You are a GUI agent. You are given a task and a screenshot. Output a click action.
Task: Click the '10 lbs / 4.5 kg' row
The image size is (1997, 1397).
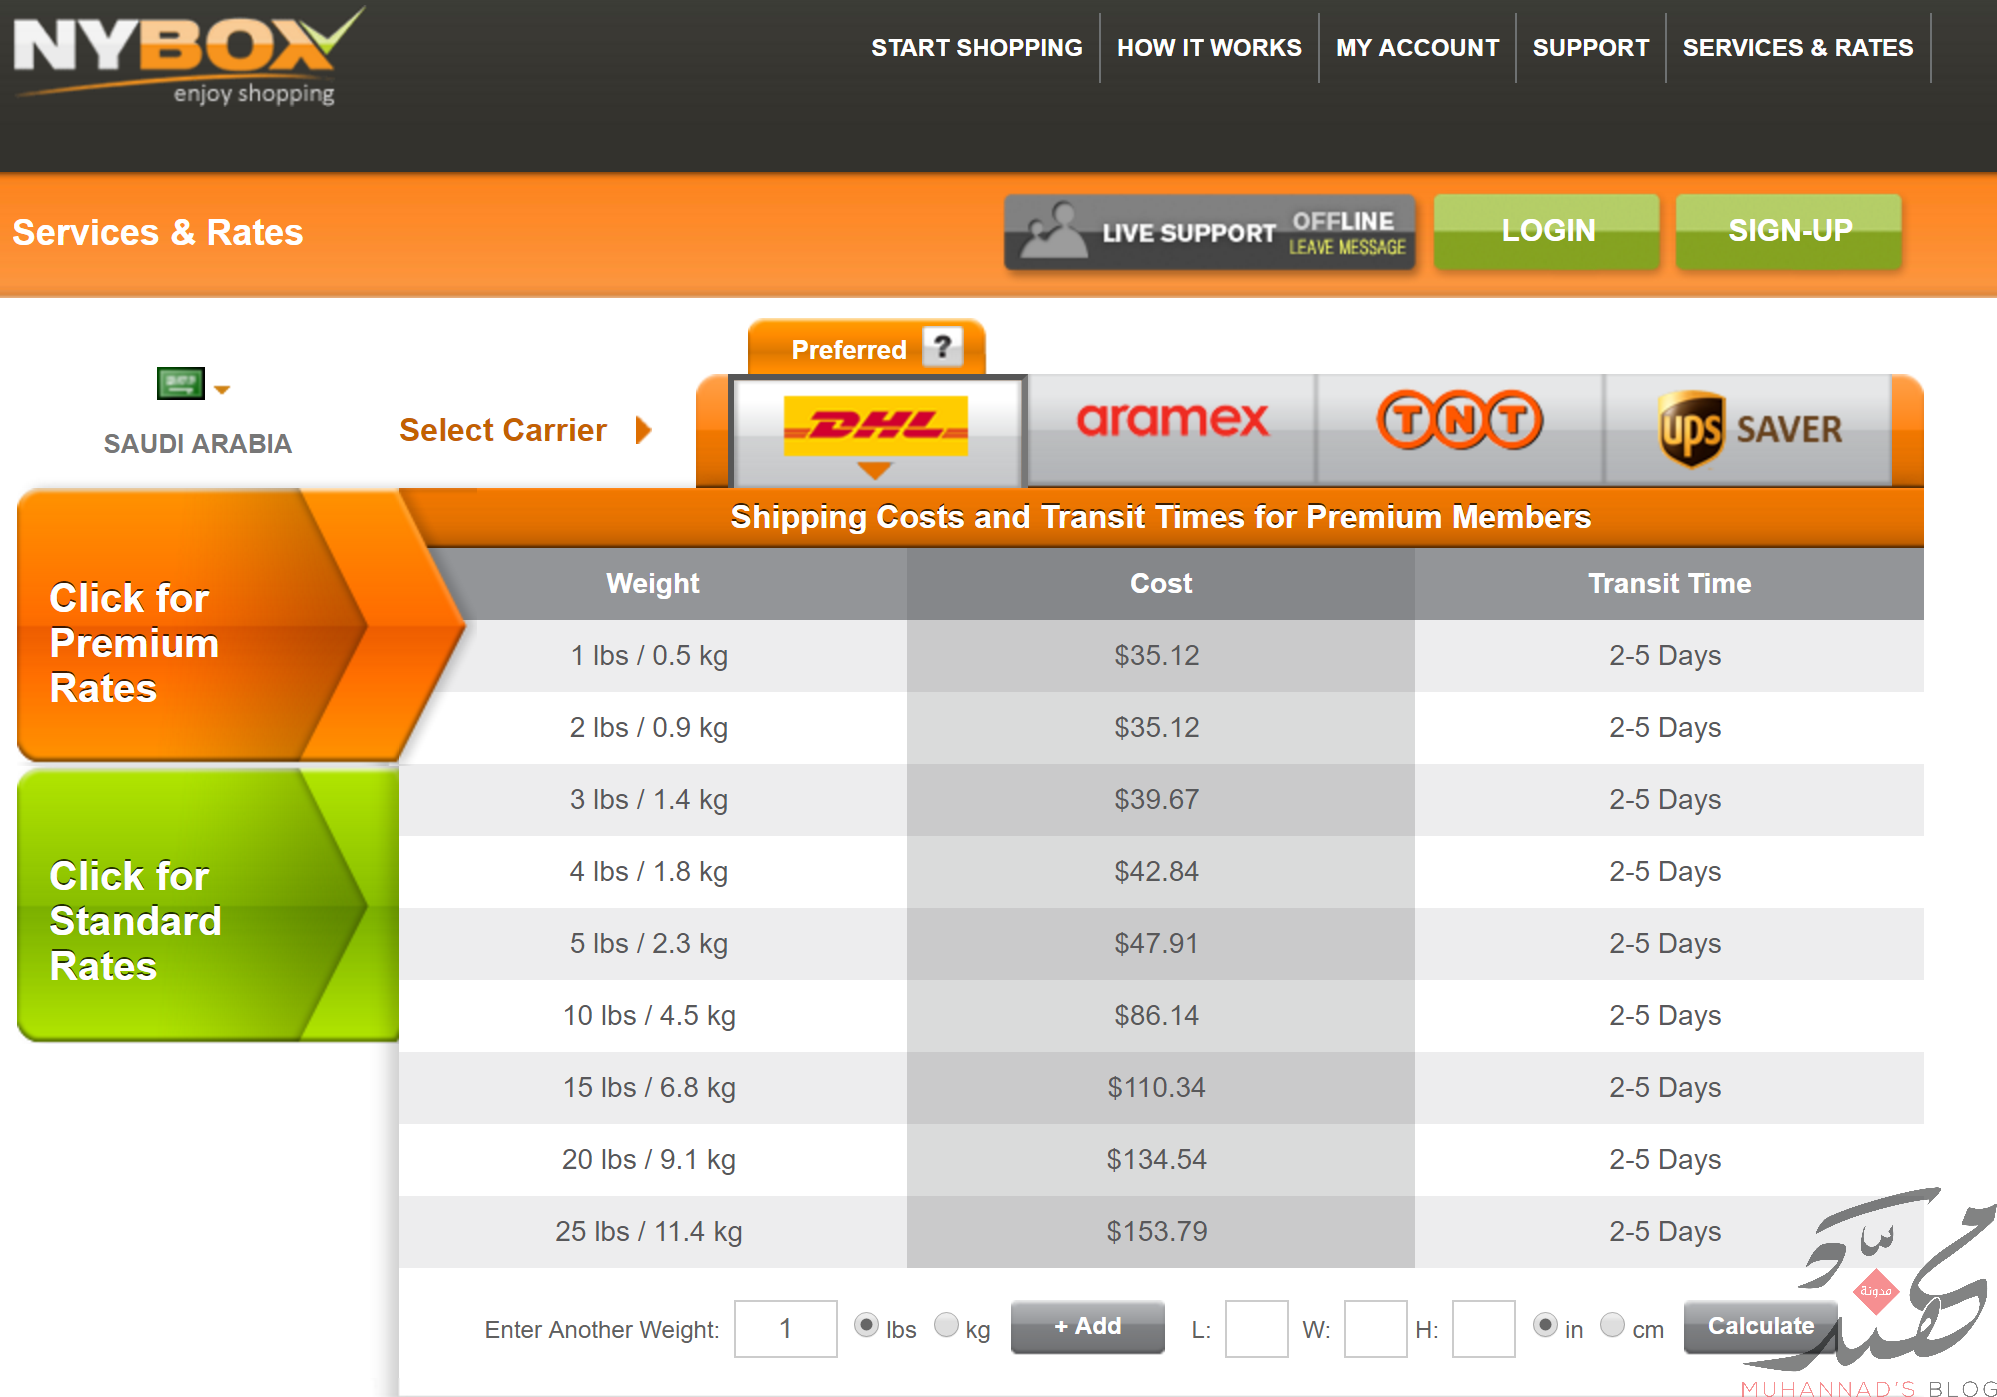click(1161, 1015)
